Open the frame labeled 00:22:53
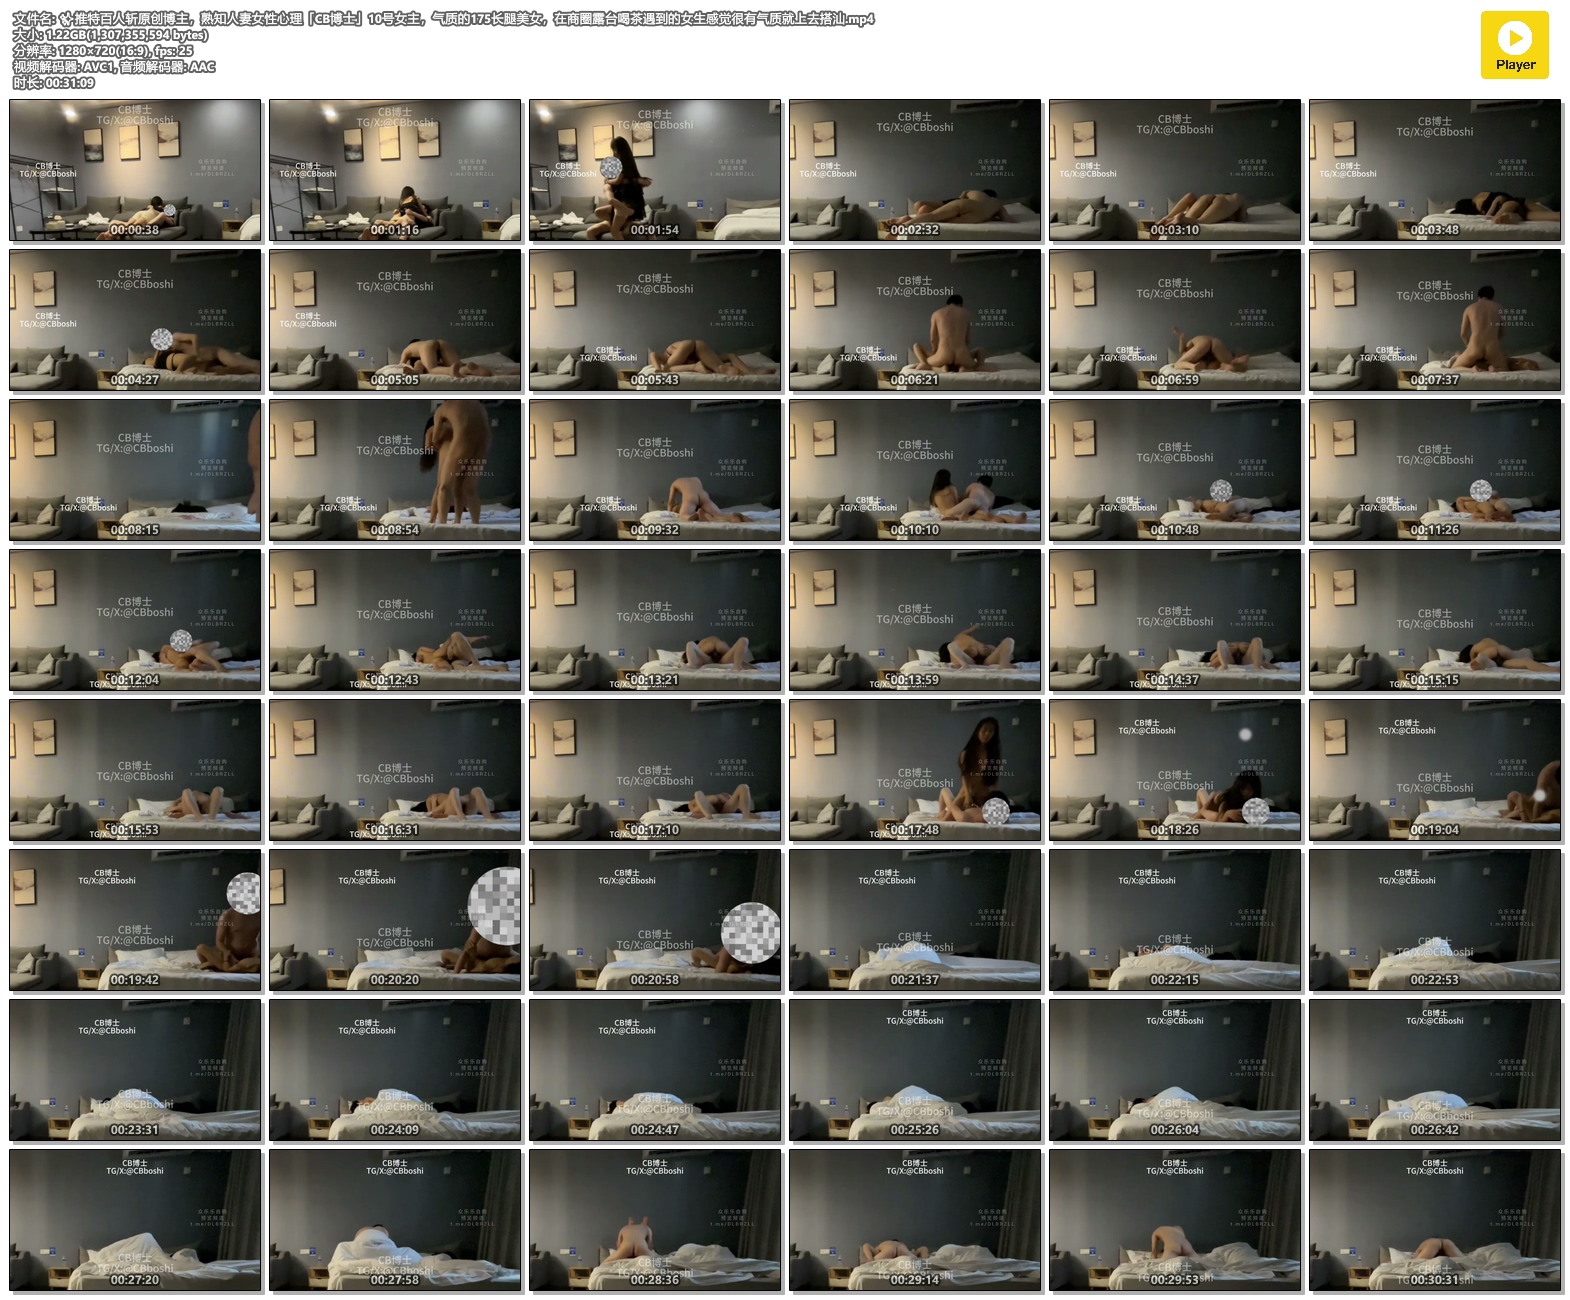The image size is (1570, 1300). pos(1434,920)
